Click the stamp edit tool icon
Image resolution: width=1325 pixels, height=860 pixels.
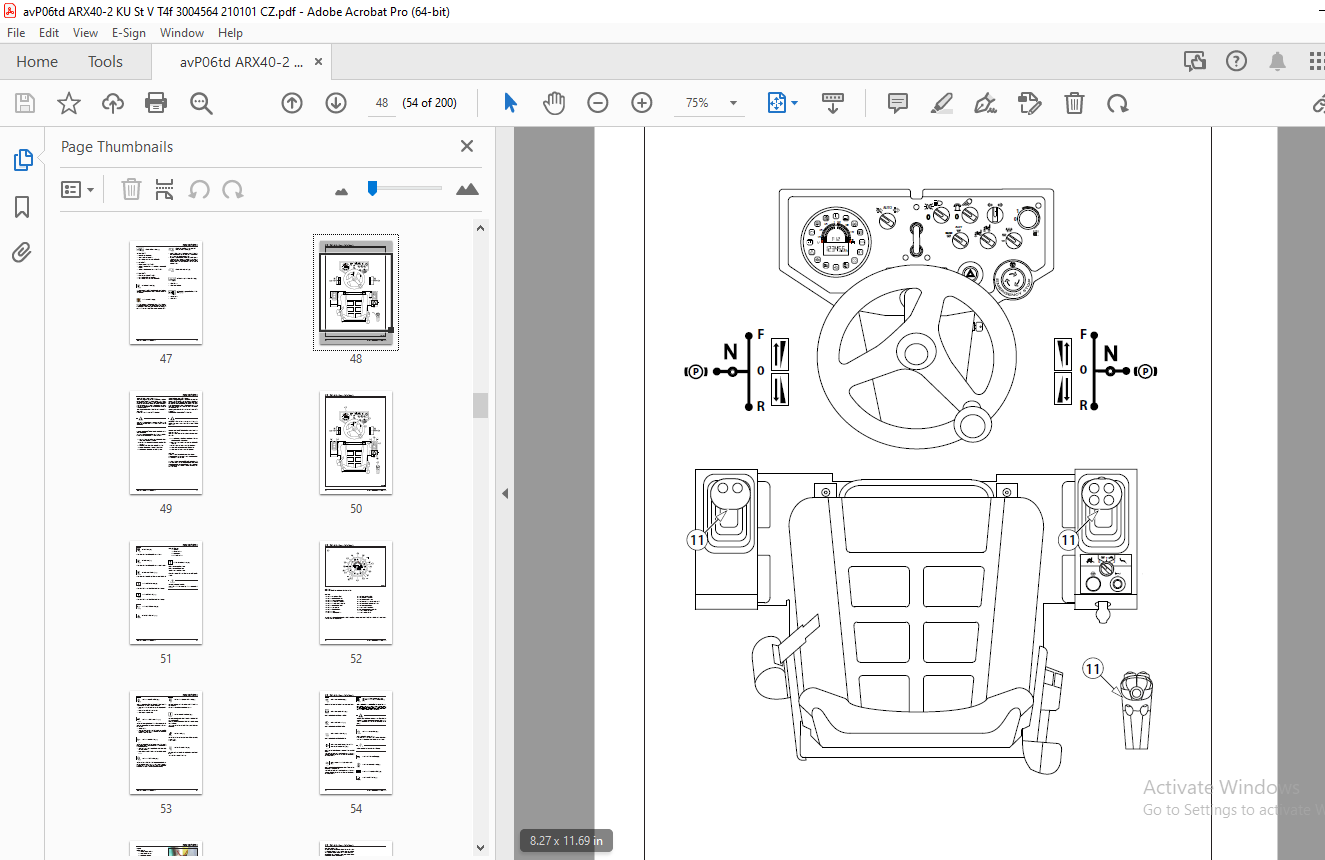[x=1030, y=103]
